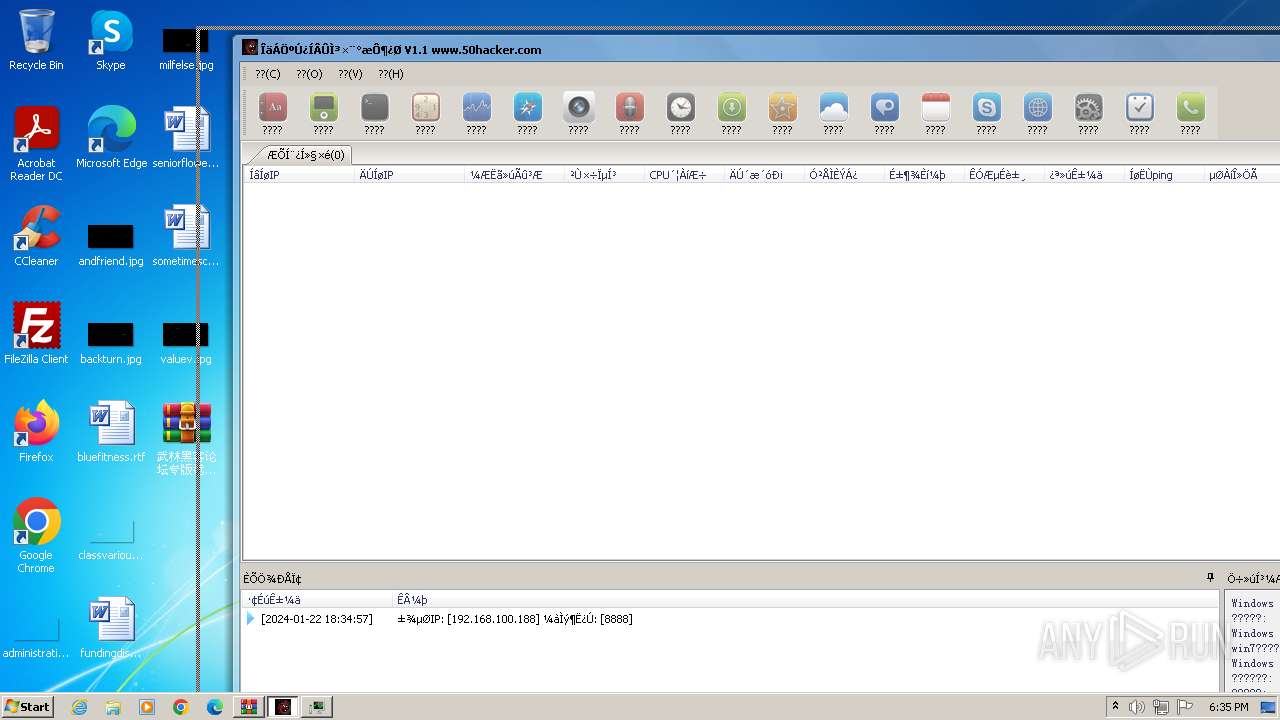
Task: Click the blue compass toolbar icon
Action: coord(527,107)
